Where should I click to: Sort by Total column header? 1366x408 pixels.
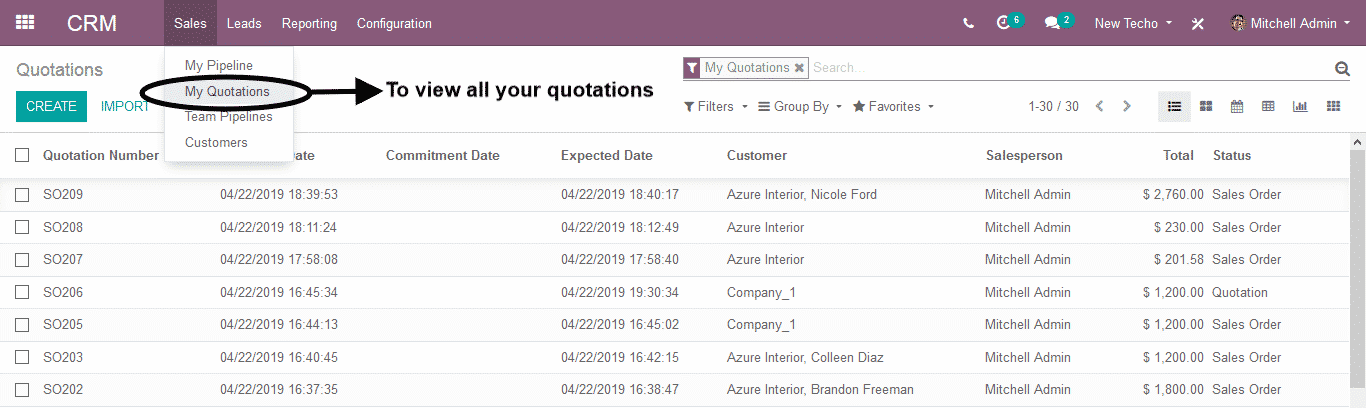(1178, 155)
